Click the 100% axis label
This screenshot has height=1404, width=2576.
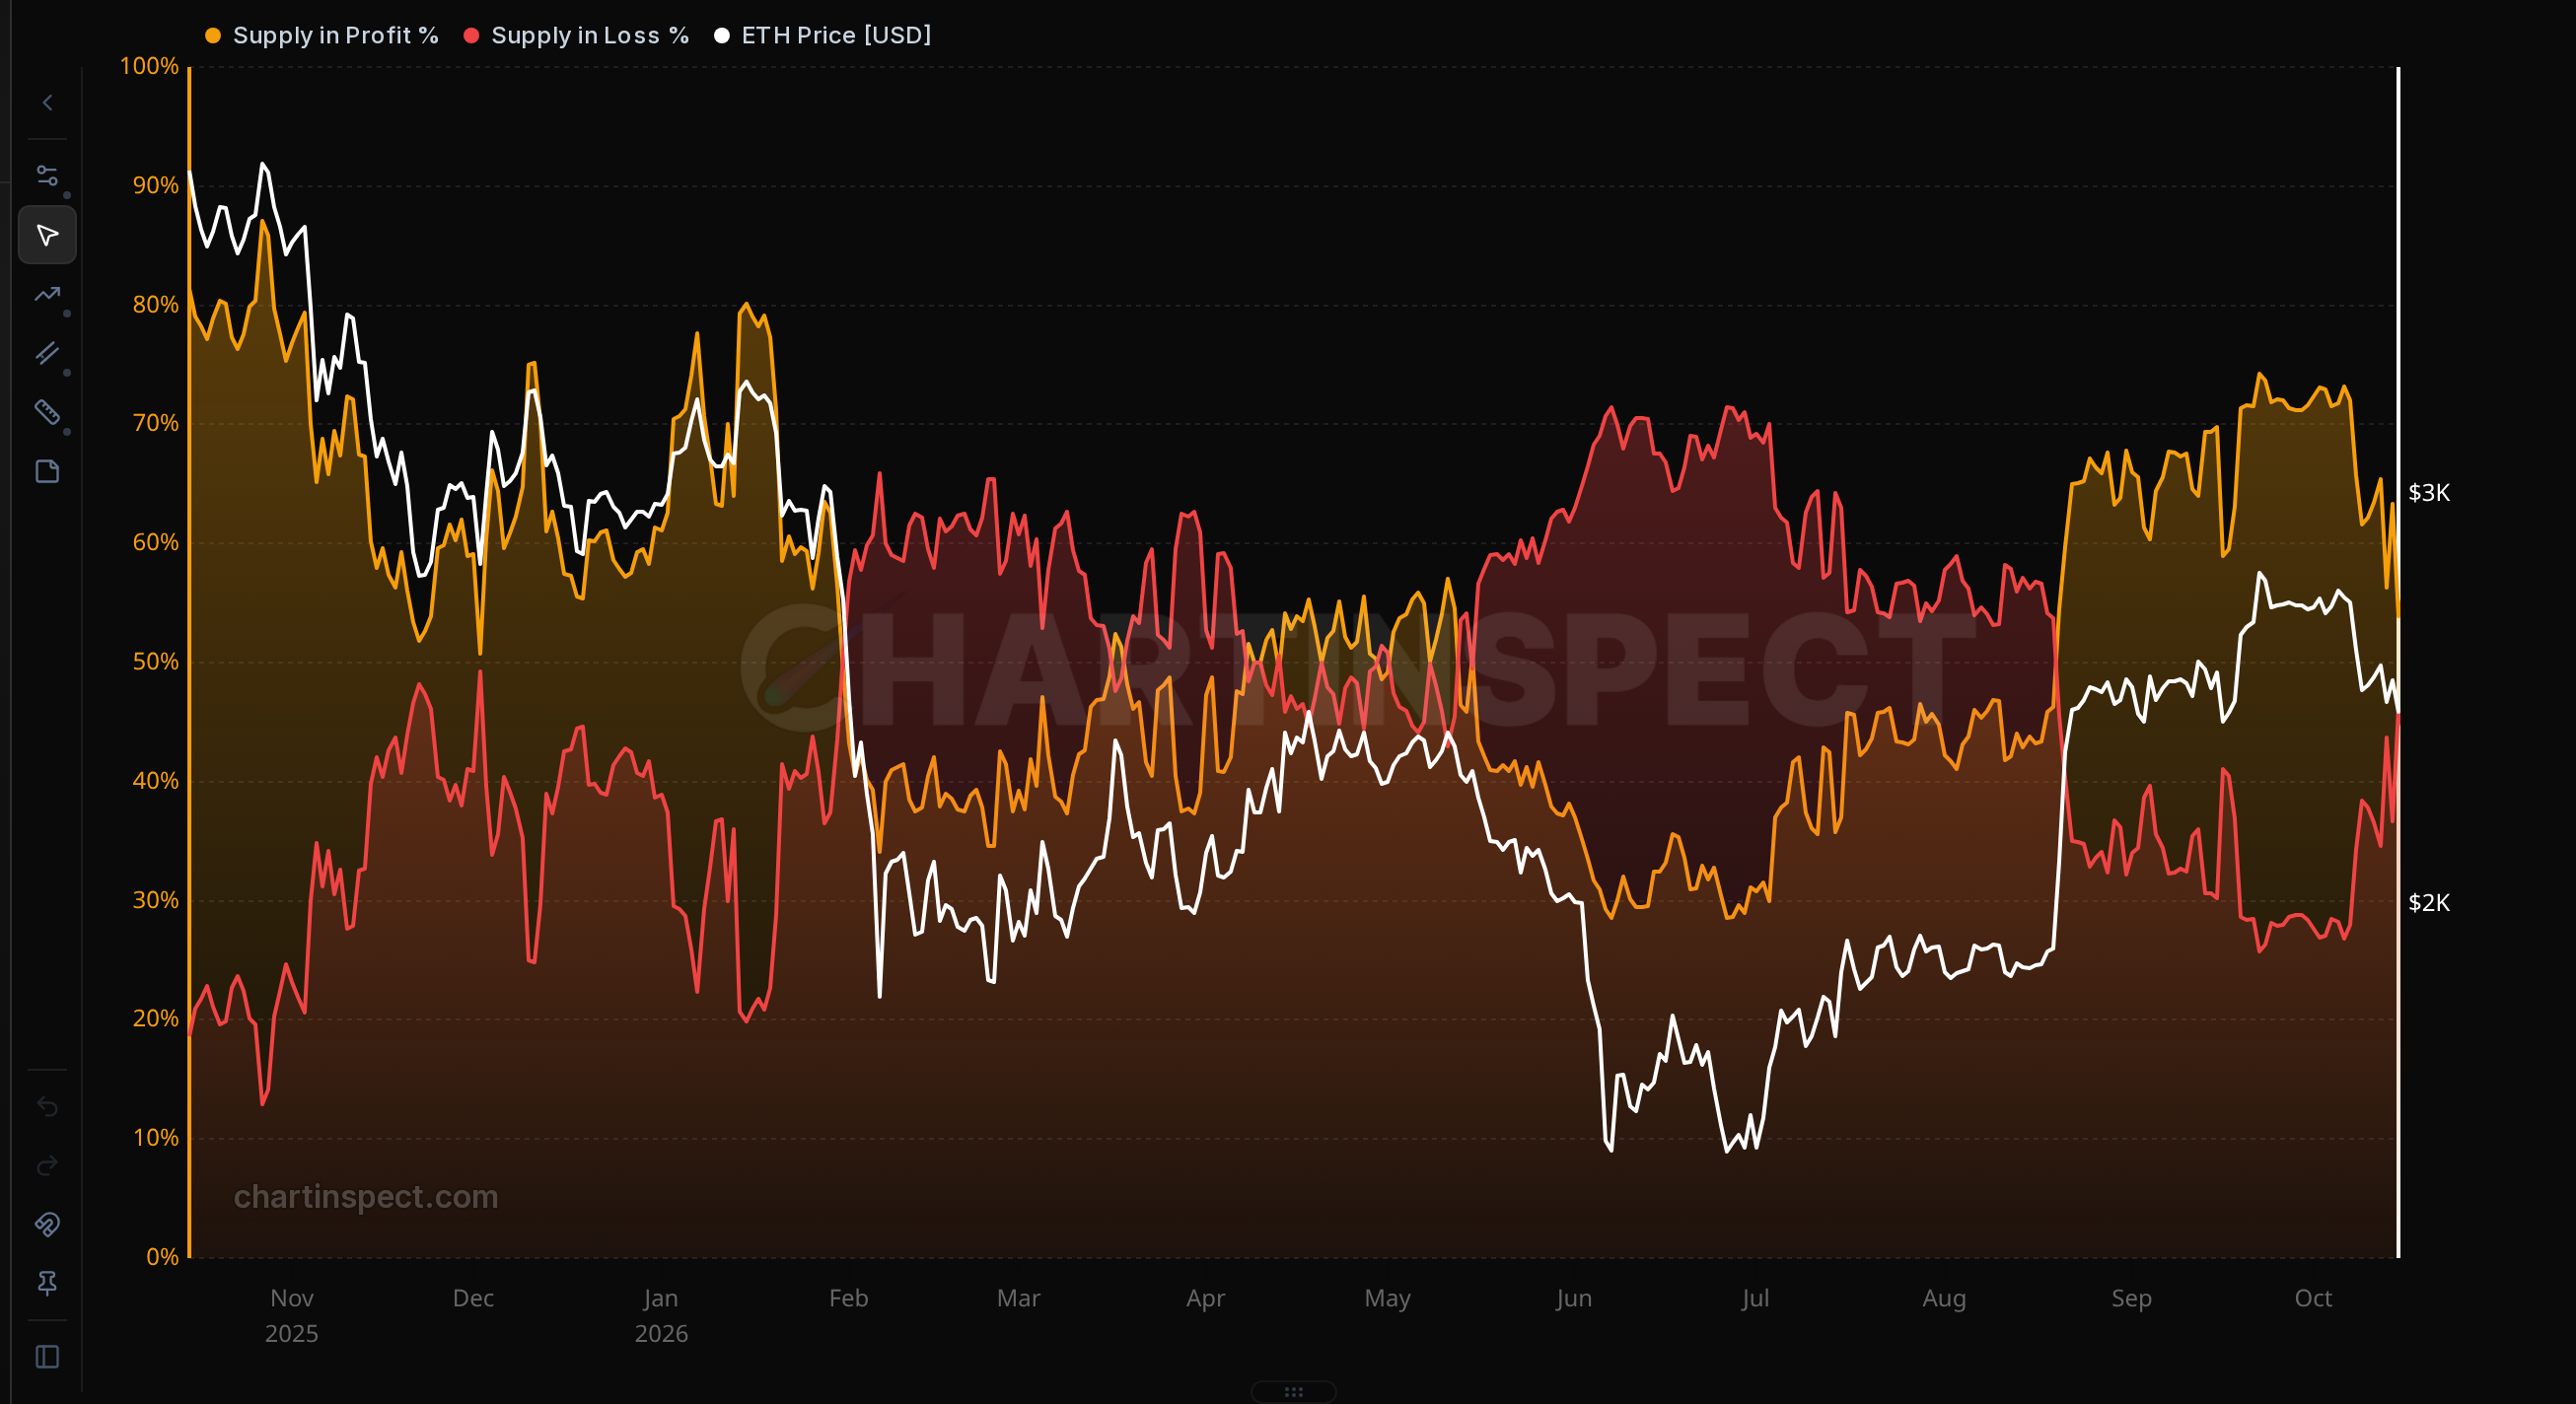point(149,66)
